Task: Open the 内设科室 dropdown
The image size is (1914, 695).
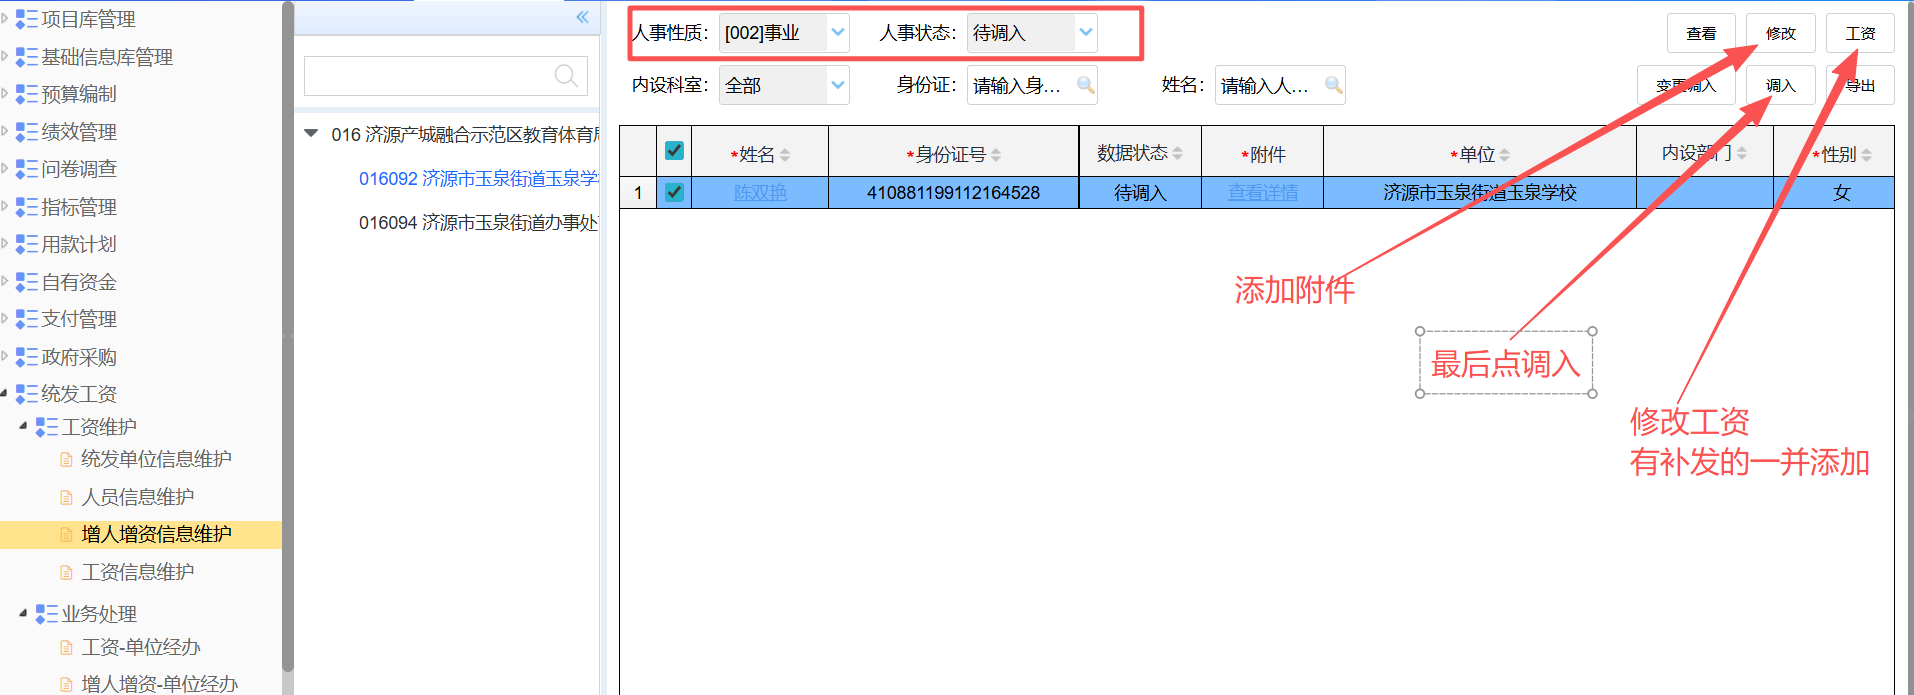Action: pyautogui.click(x=838, y=85)
